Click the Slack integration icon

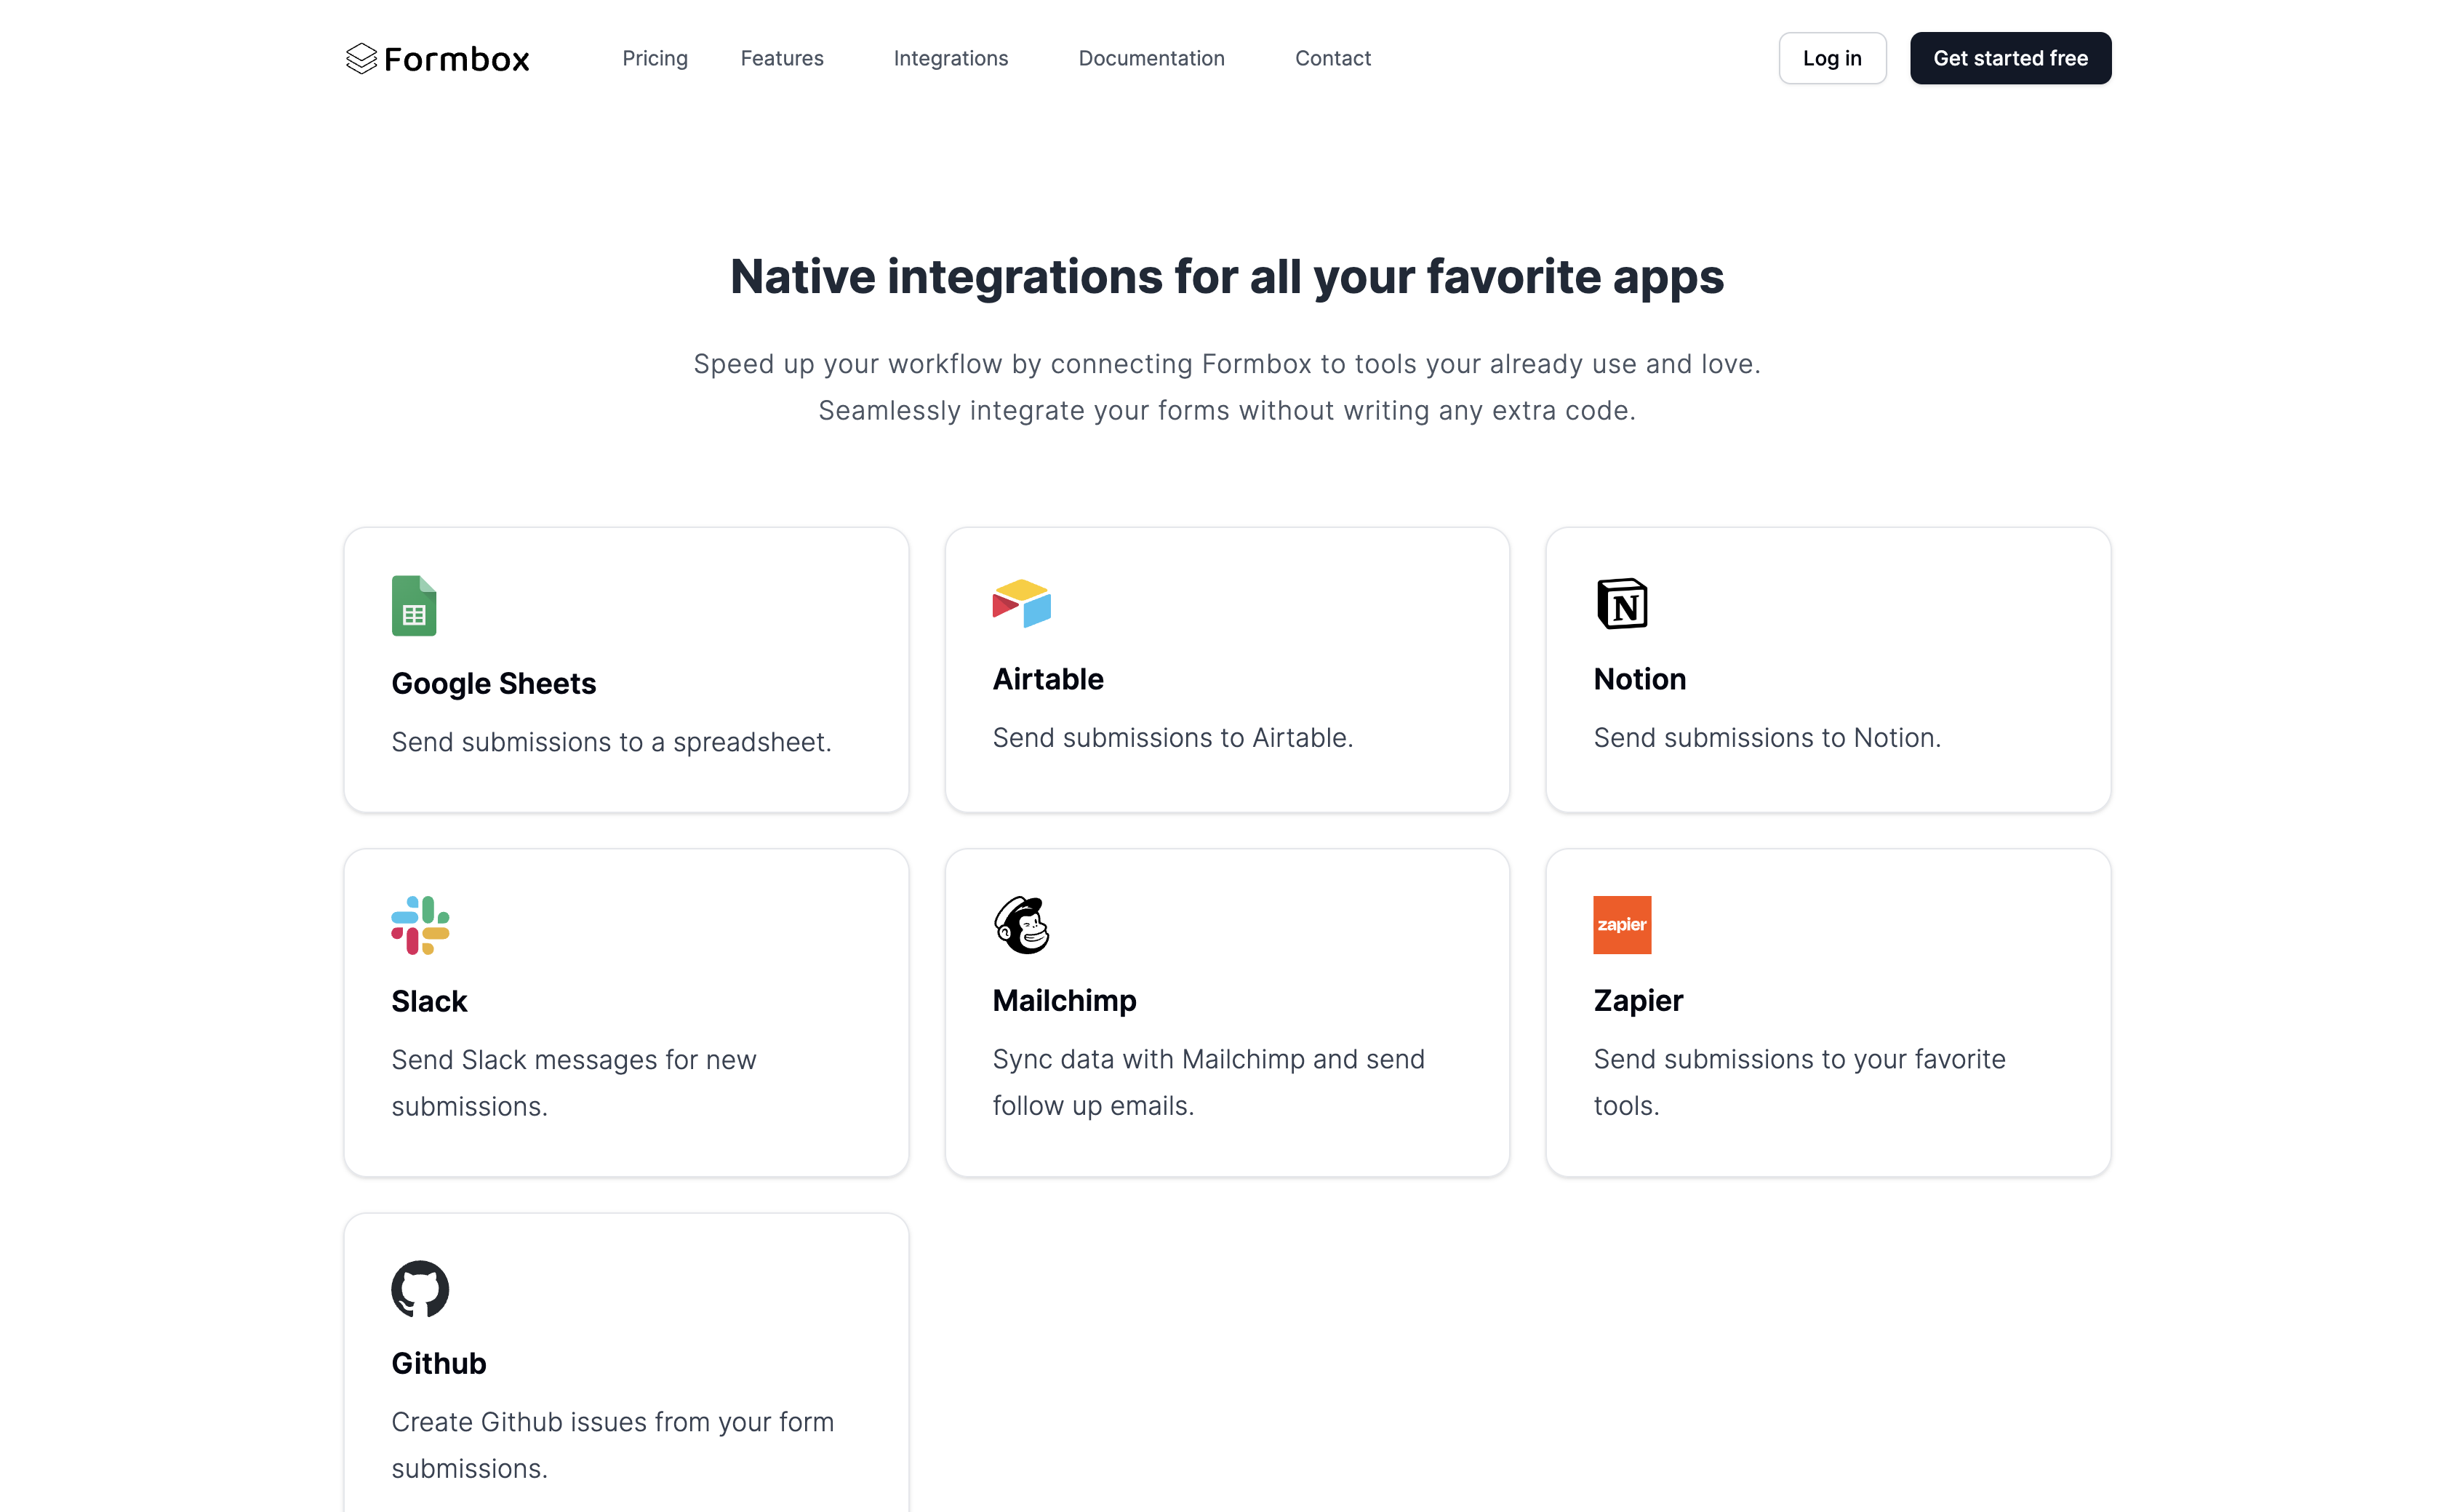(420, 925)
